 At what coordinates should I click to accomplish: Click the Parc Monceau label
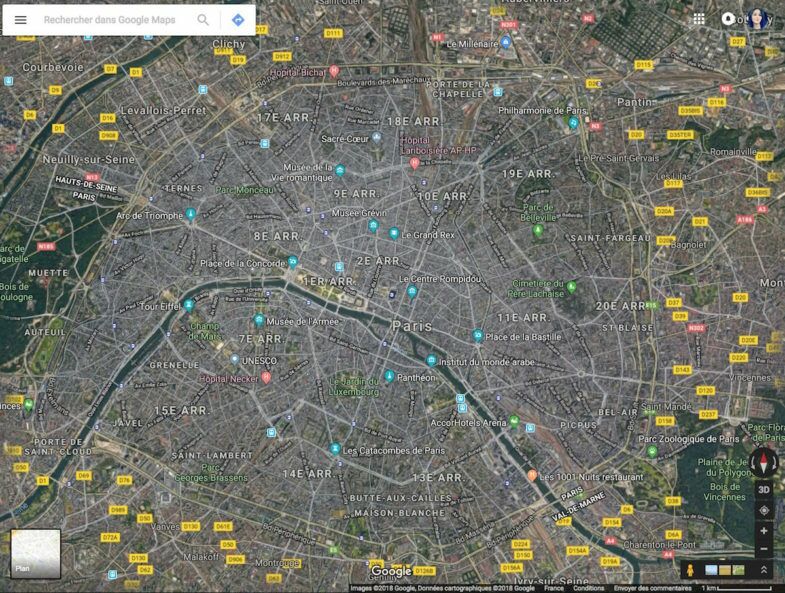click(245, 190)
